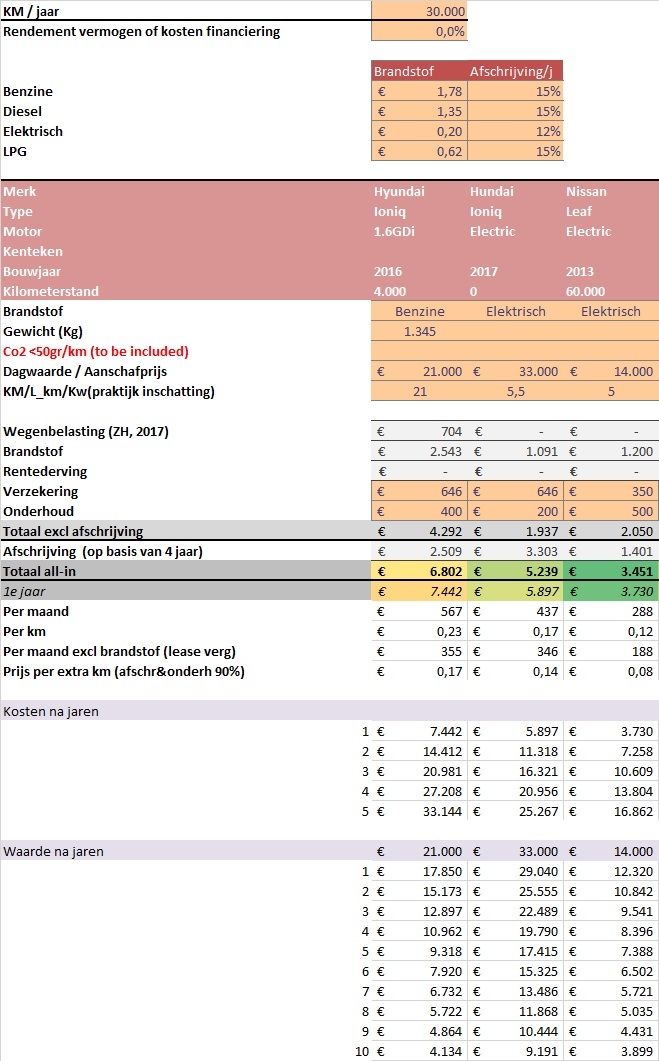Select Totaal excl afschrijving 4.292
The height and width of the screenshot is (1061, 659).
tap(419, 531)
